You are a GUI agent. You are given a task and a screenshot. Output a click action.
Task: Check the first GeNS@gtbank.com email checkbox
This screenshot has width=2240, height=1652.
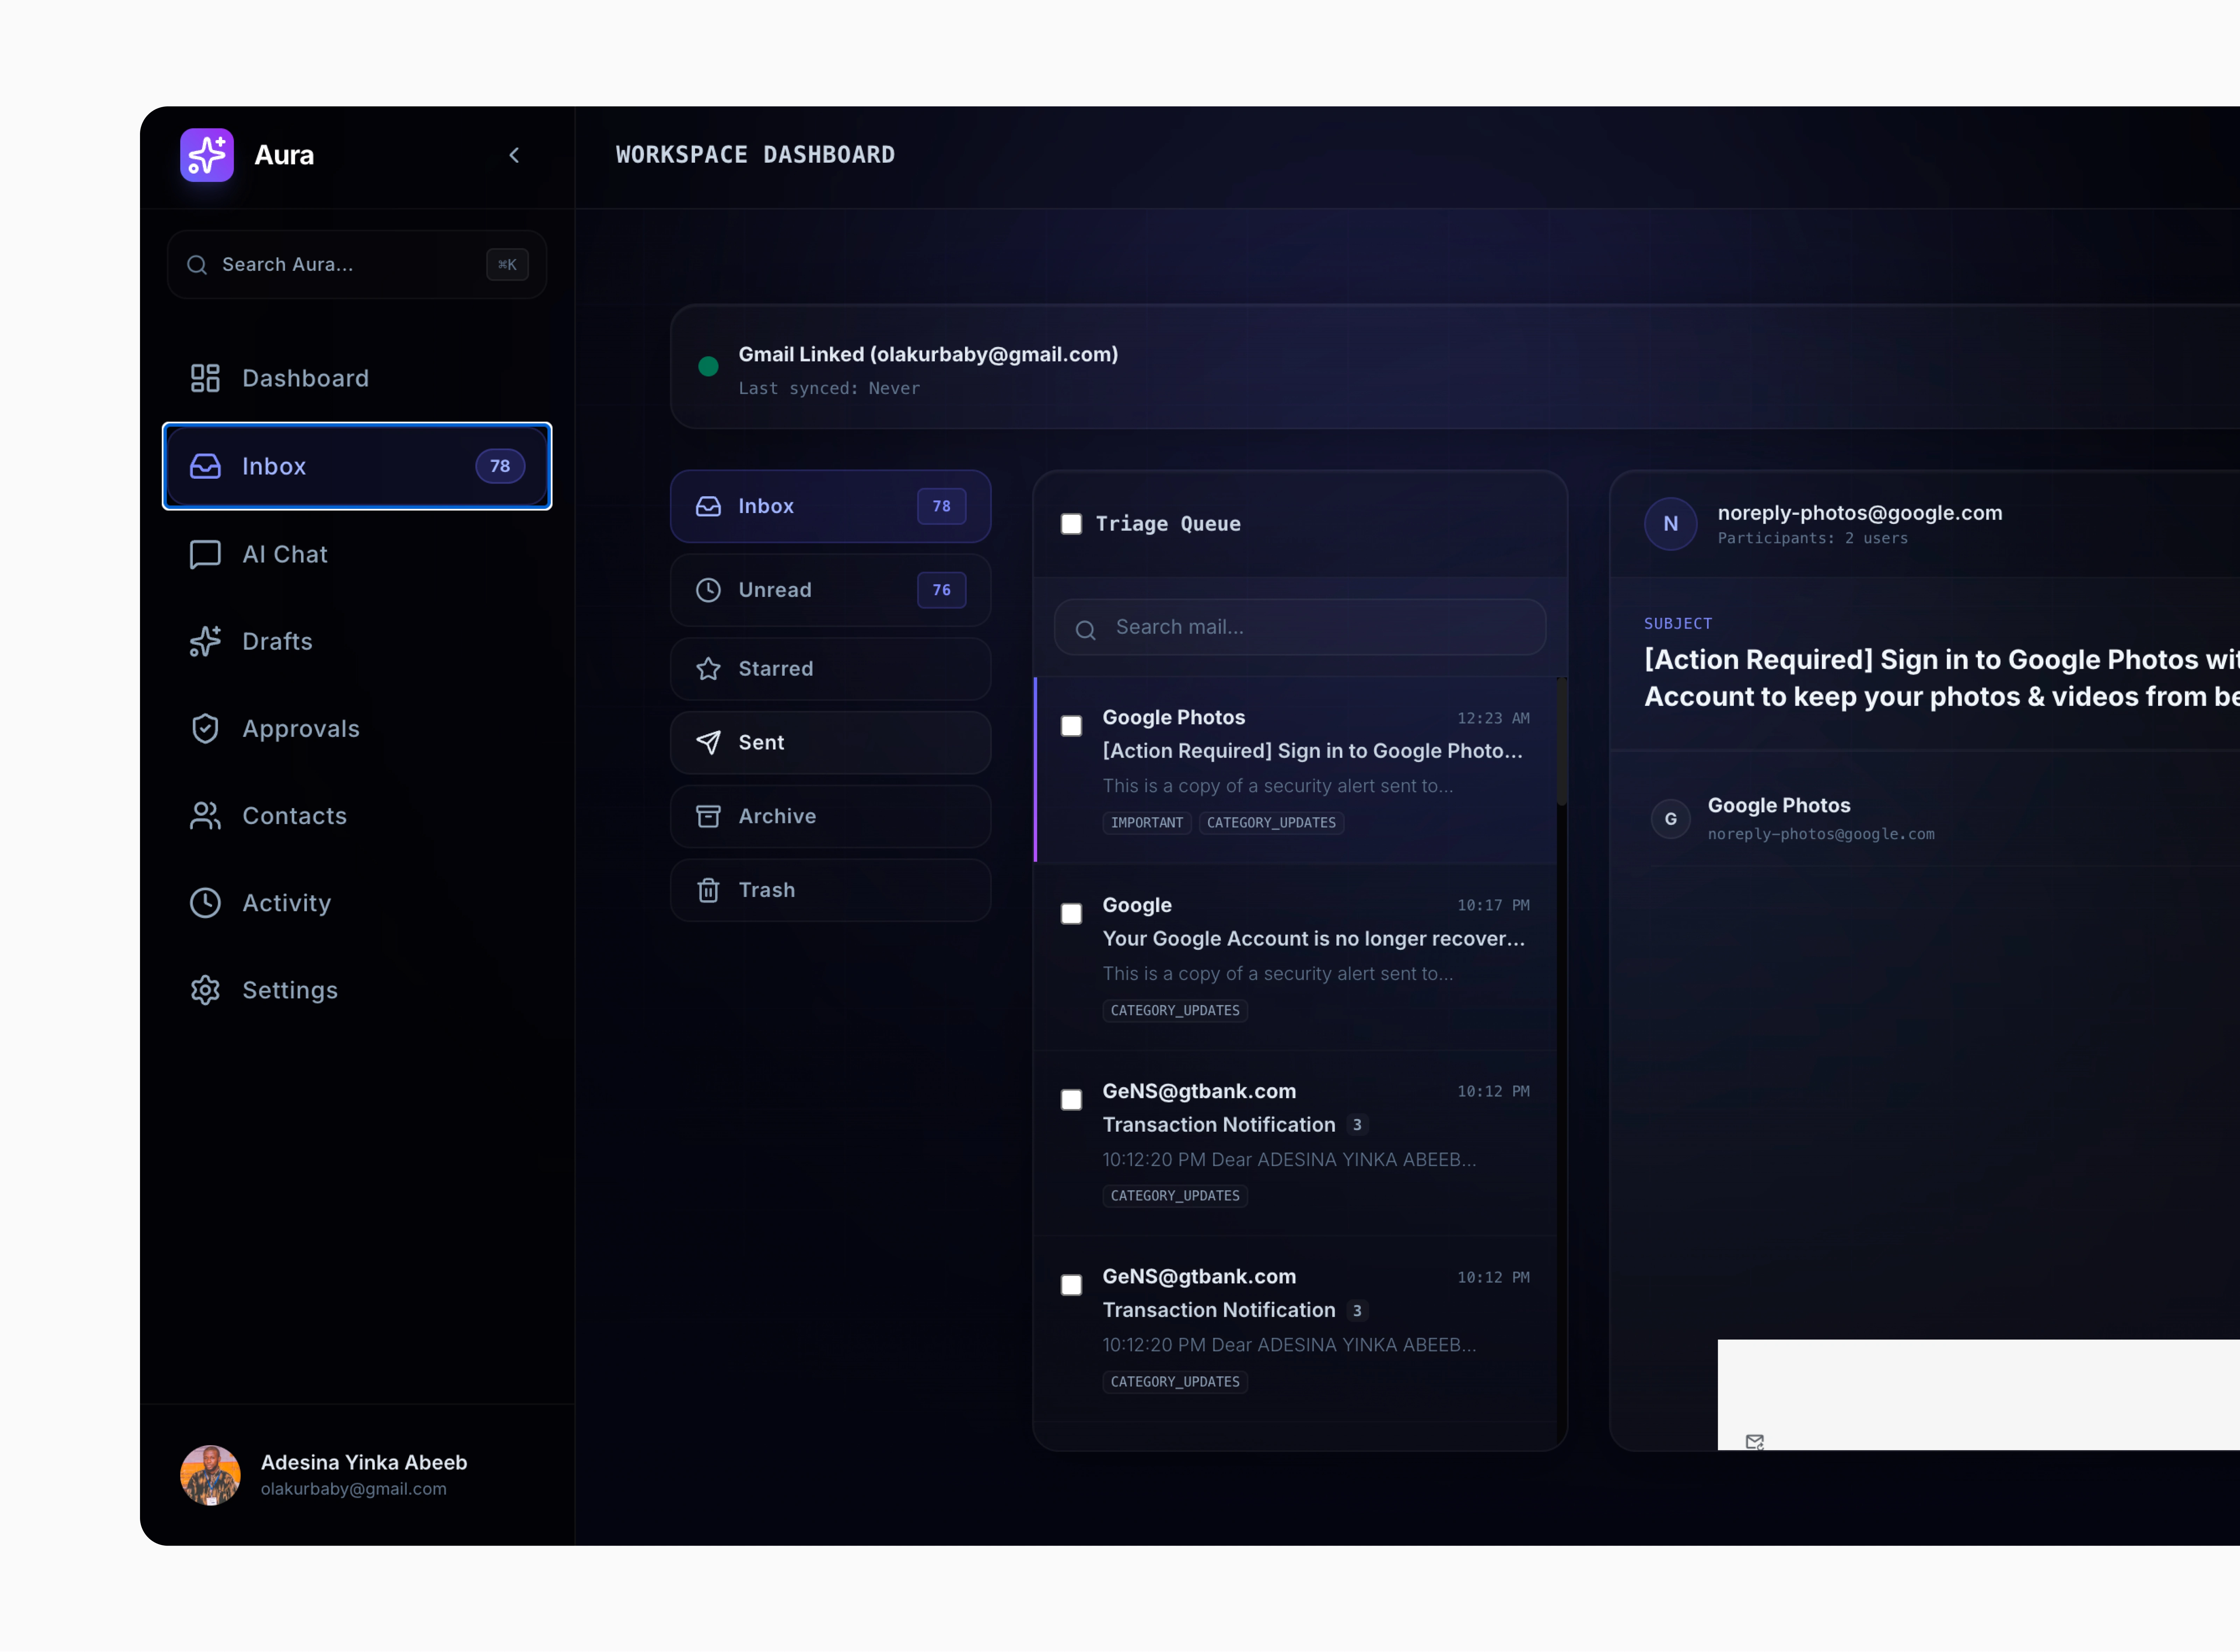[x=1071, y=1100]
